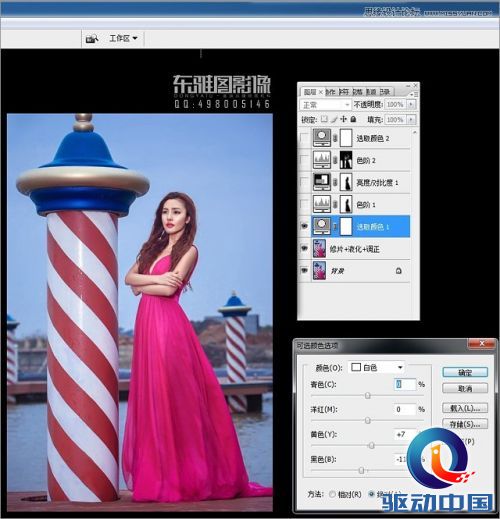Close the tab via the X beside 图层
Screen dimensions: 500x519
coord(321,92)
